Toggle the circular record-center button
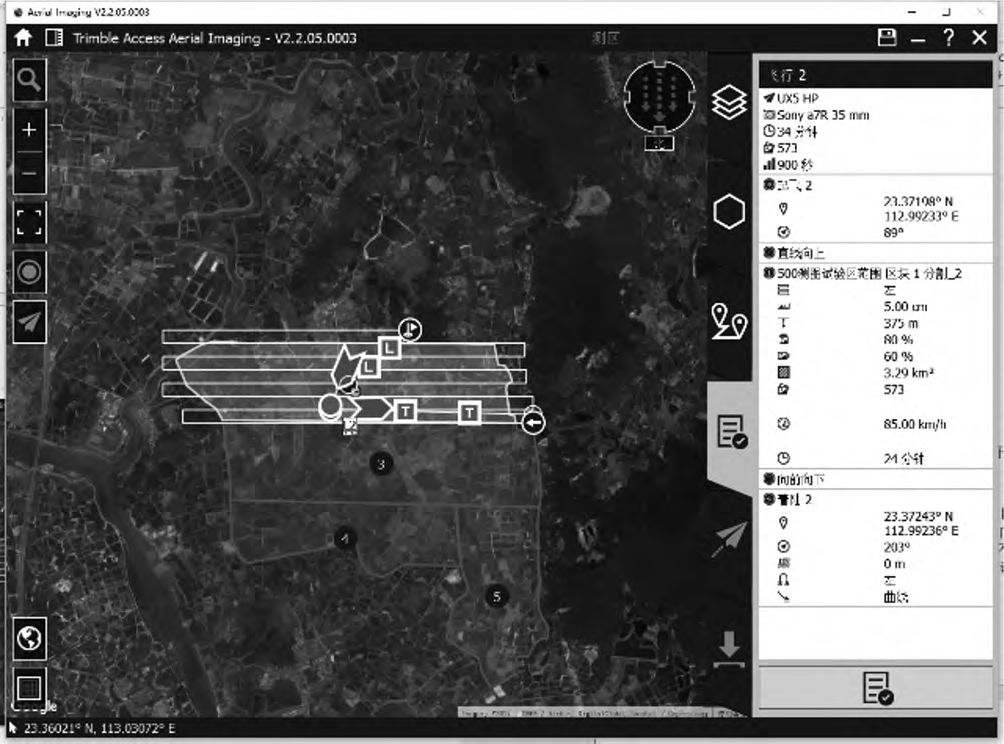Image resolution: width=1004 pixels, height=744 pixels. tap(29, 272)
